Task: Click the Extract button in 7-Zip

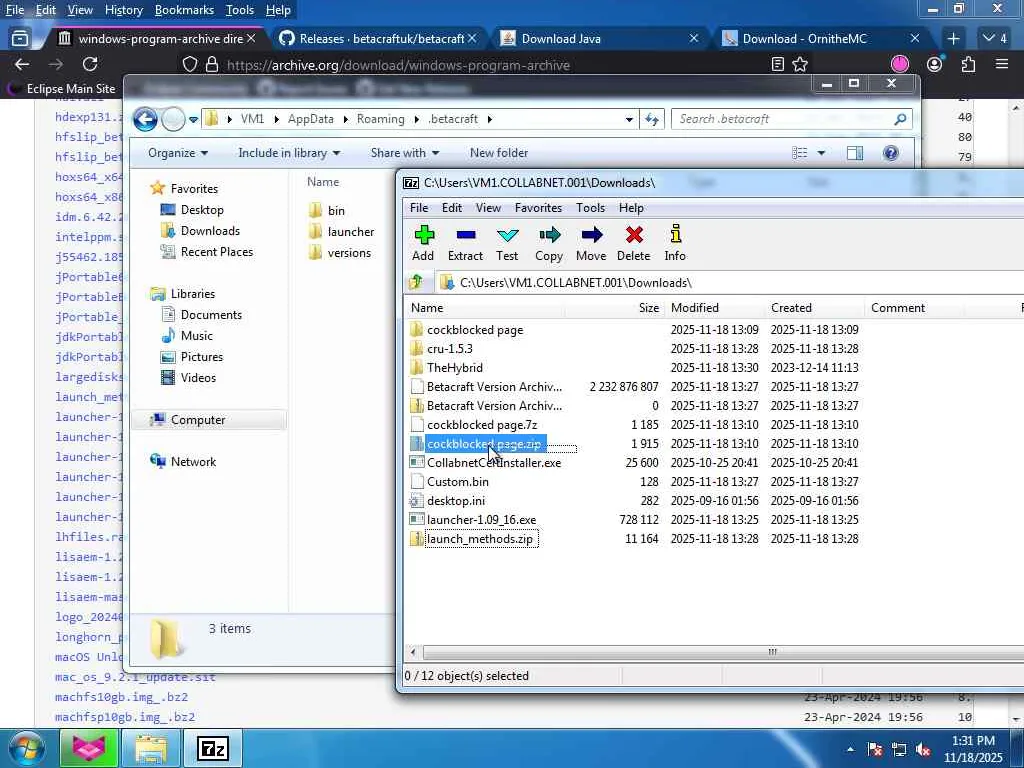Action: coord(465,244)
